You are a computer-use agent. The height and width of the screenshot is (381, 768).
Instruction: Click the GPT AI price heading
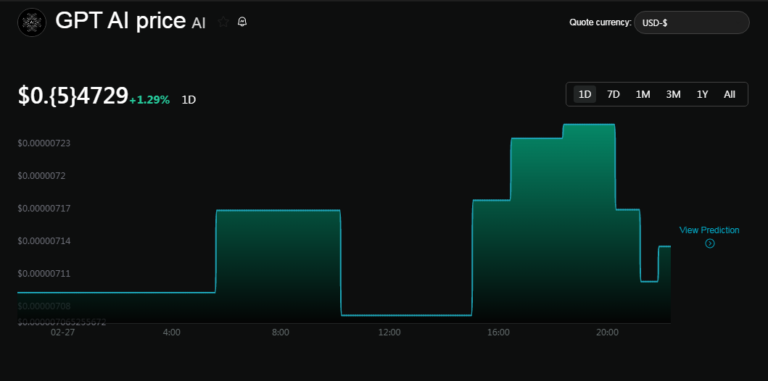coord(120,22)
